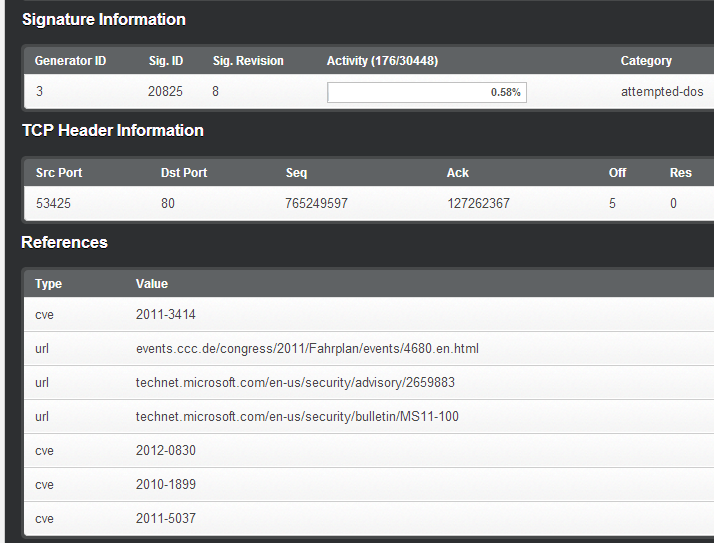Click the Sig. ID value 20825

[x=165, y=92]
